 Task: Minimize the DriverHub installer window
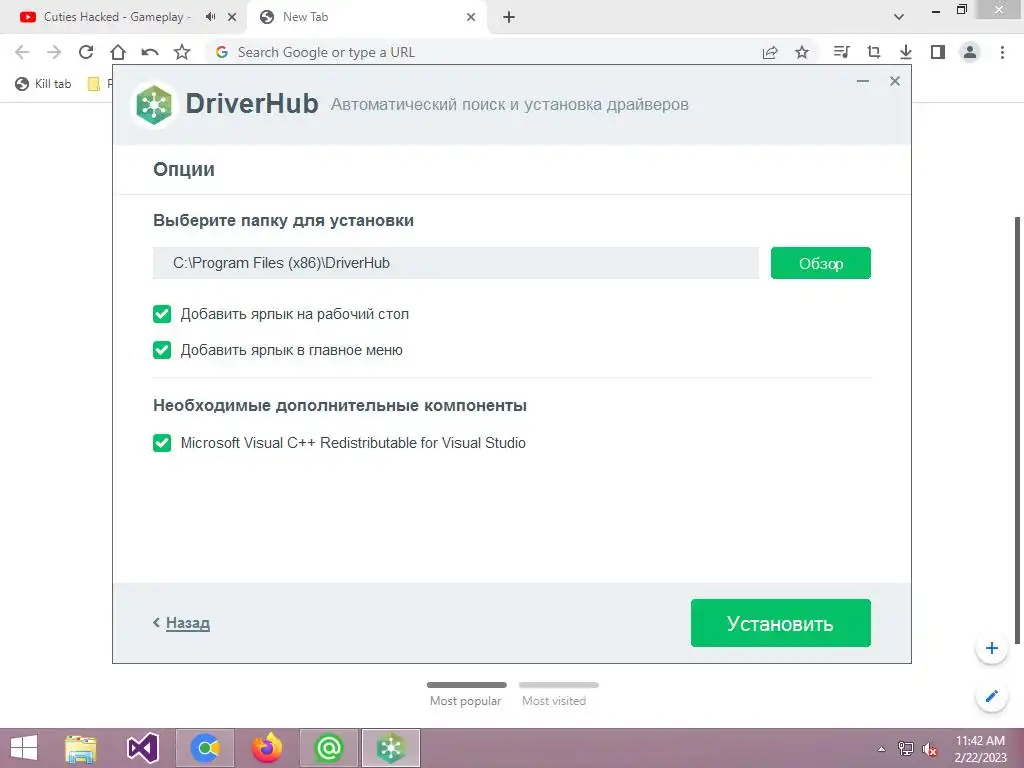[863, 81]
